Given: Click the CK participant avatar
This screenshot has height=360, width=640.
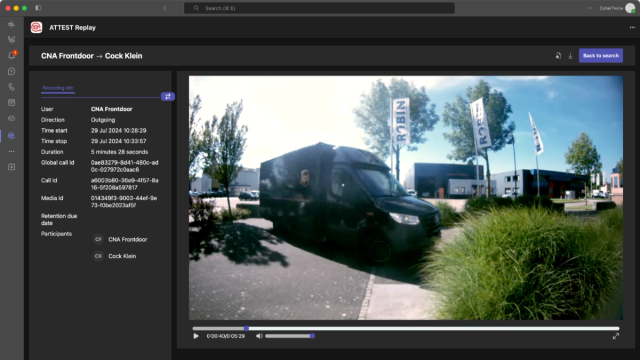Looking at the screenshot, I should tap(98, 256).
